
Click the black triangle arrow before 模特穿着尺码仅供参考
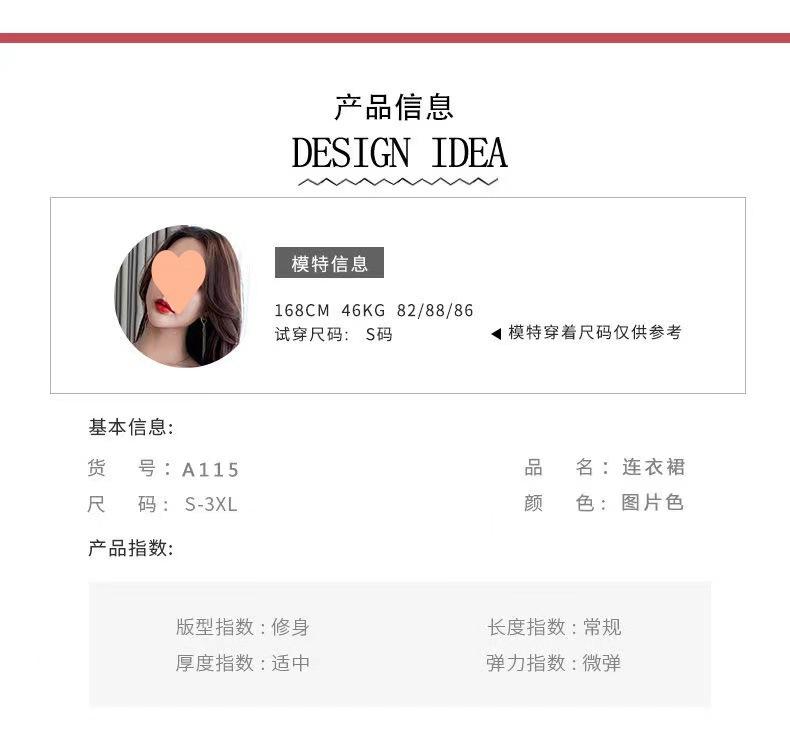coord(496,334)
